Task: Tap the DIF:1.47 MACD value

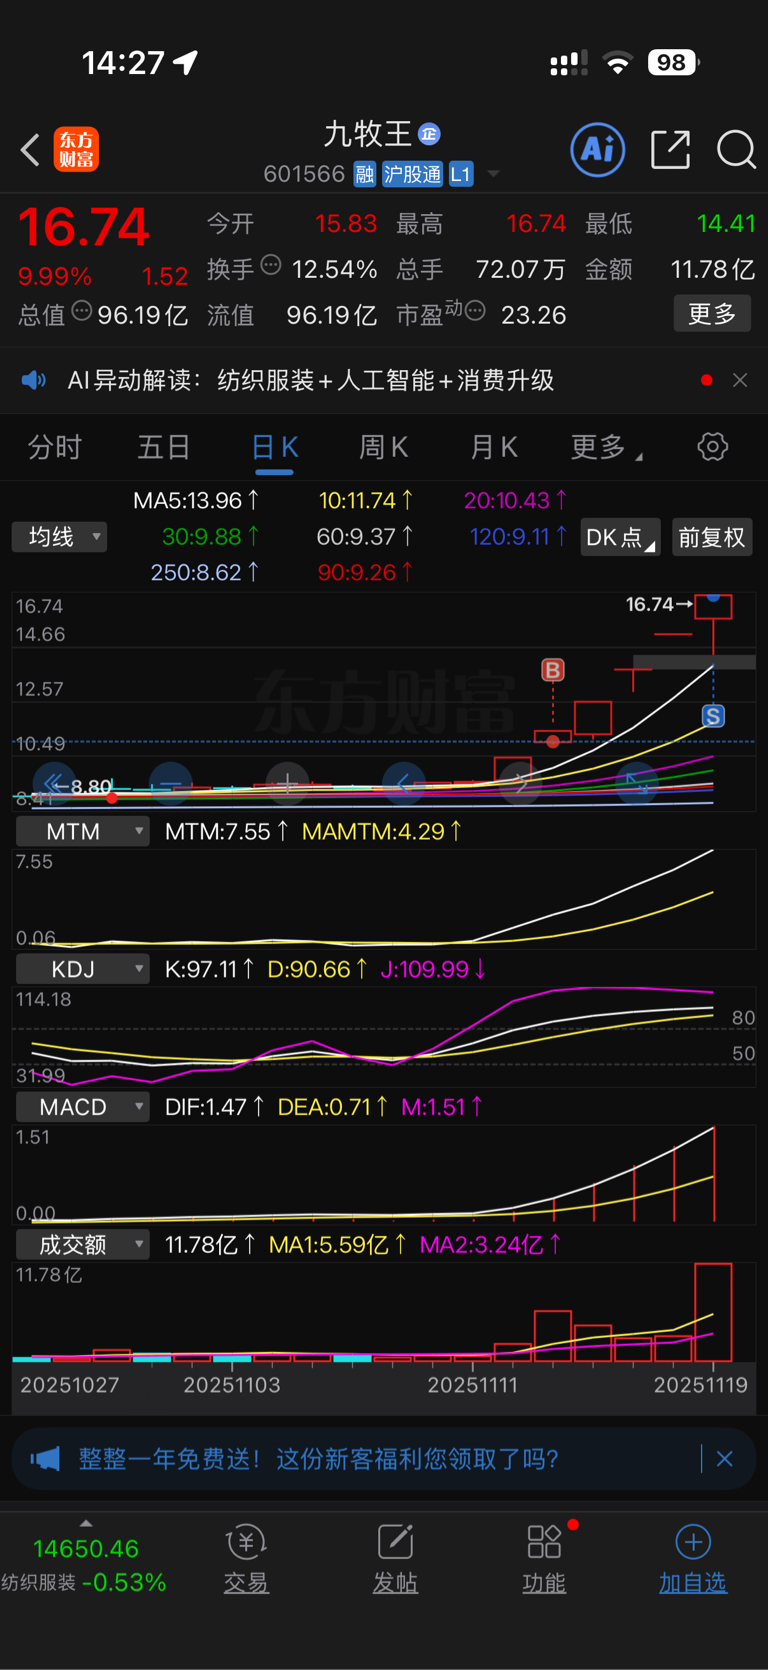Action: tap(215, 1107)
